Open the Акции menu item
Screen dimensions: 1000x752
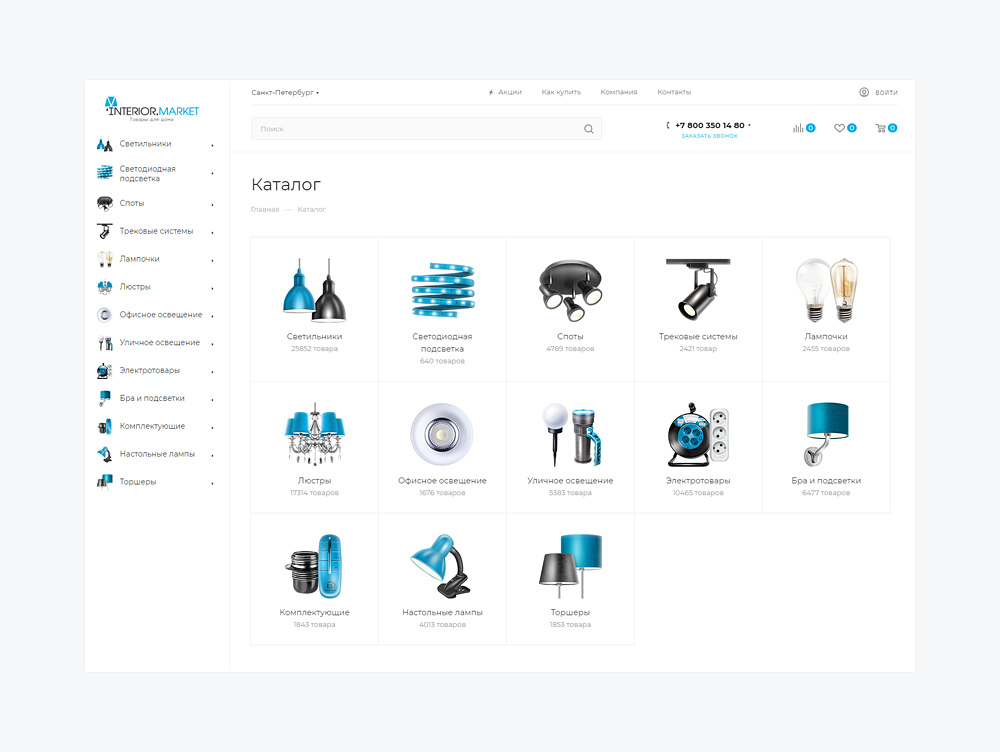point(509,92)
